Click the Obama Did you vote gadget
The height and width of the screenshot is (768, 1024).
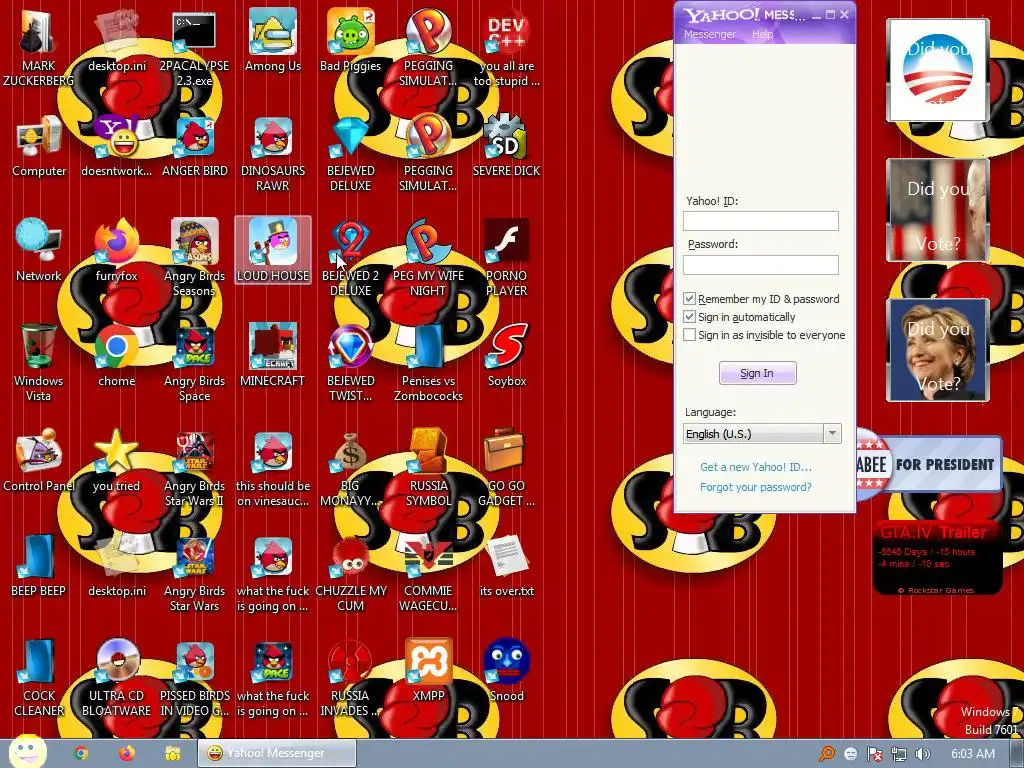point(937,70)
